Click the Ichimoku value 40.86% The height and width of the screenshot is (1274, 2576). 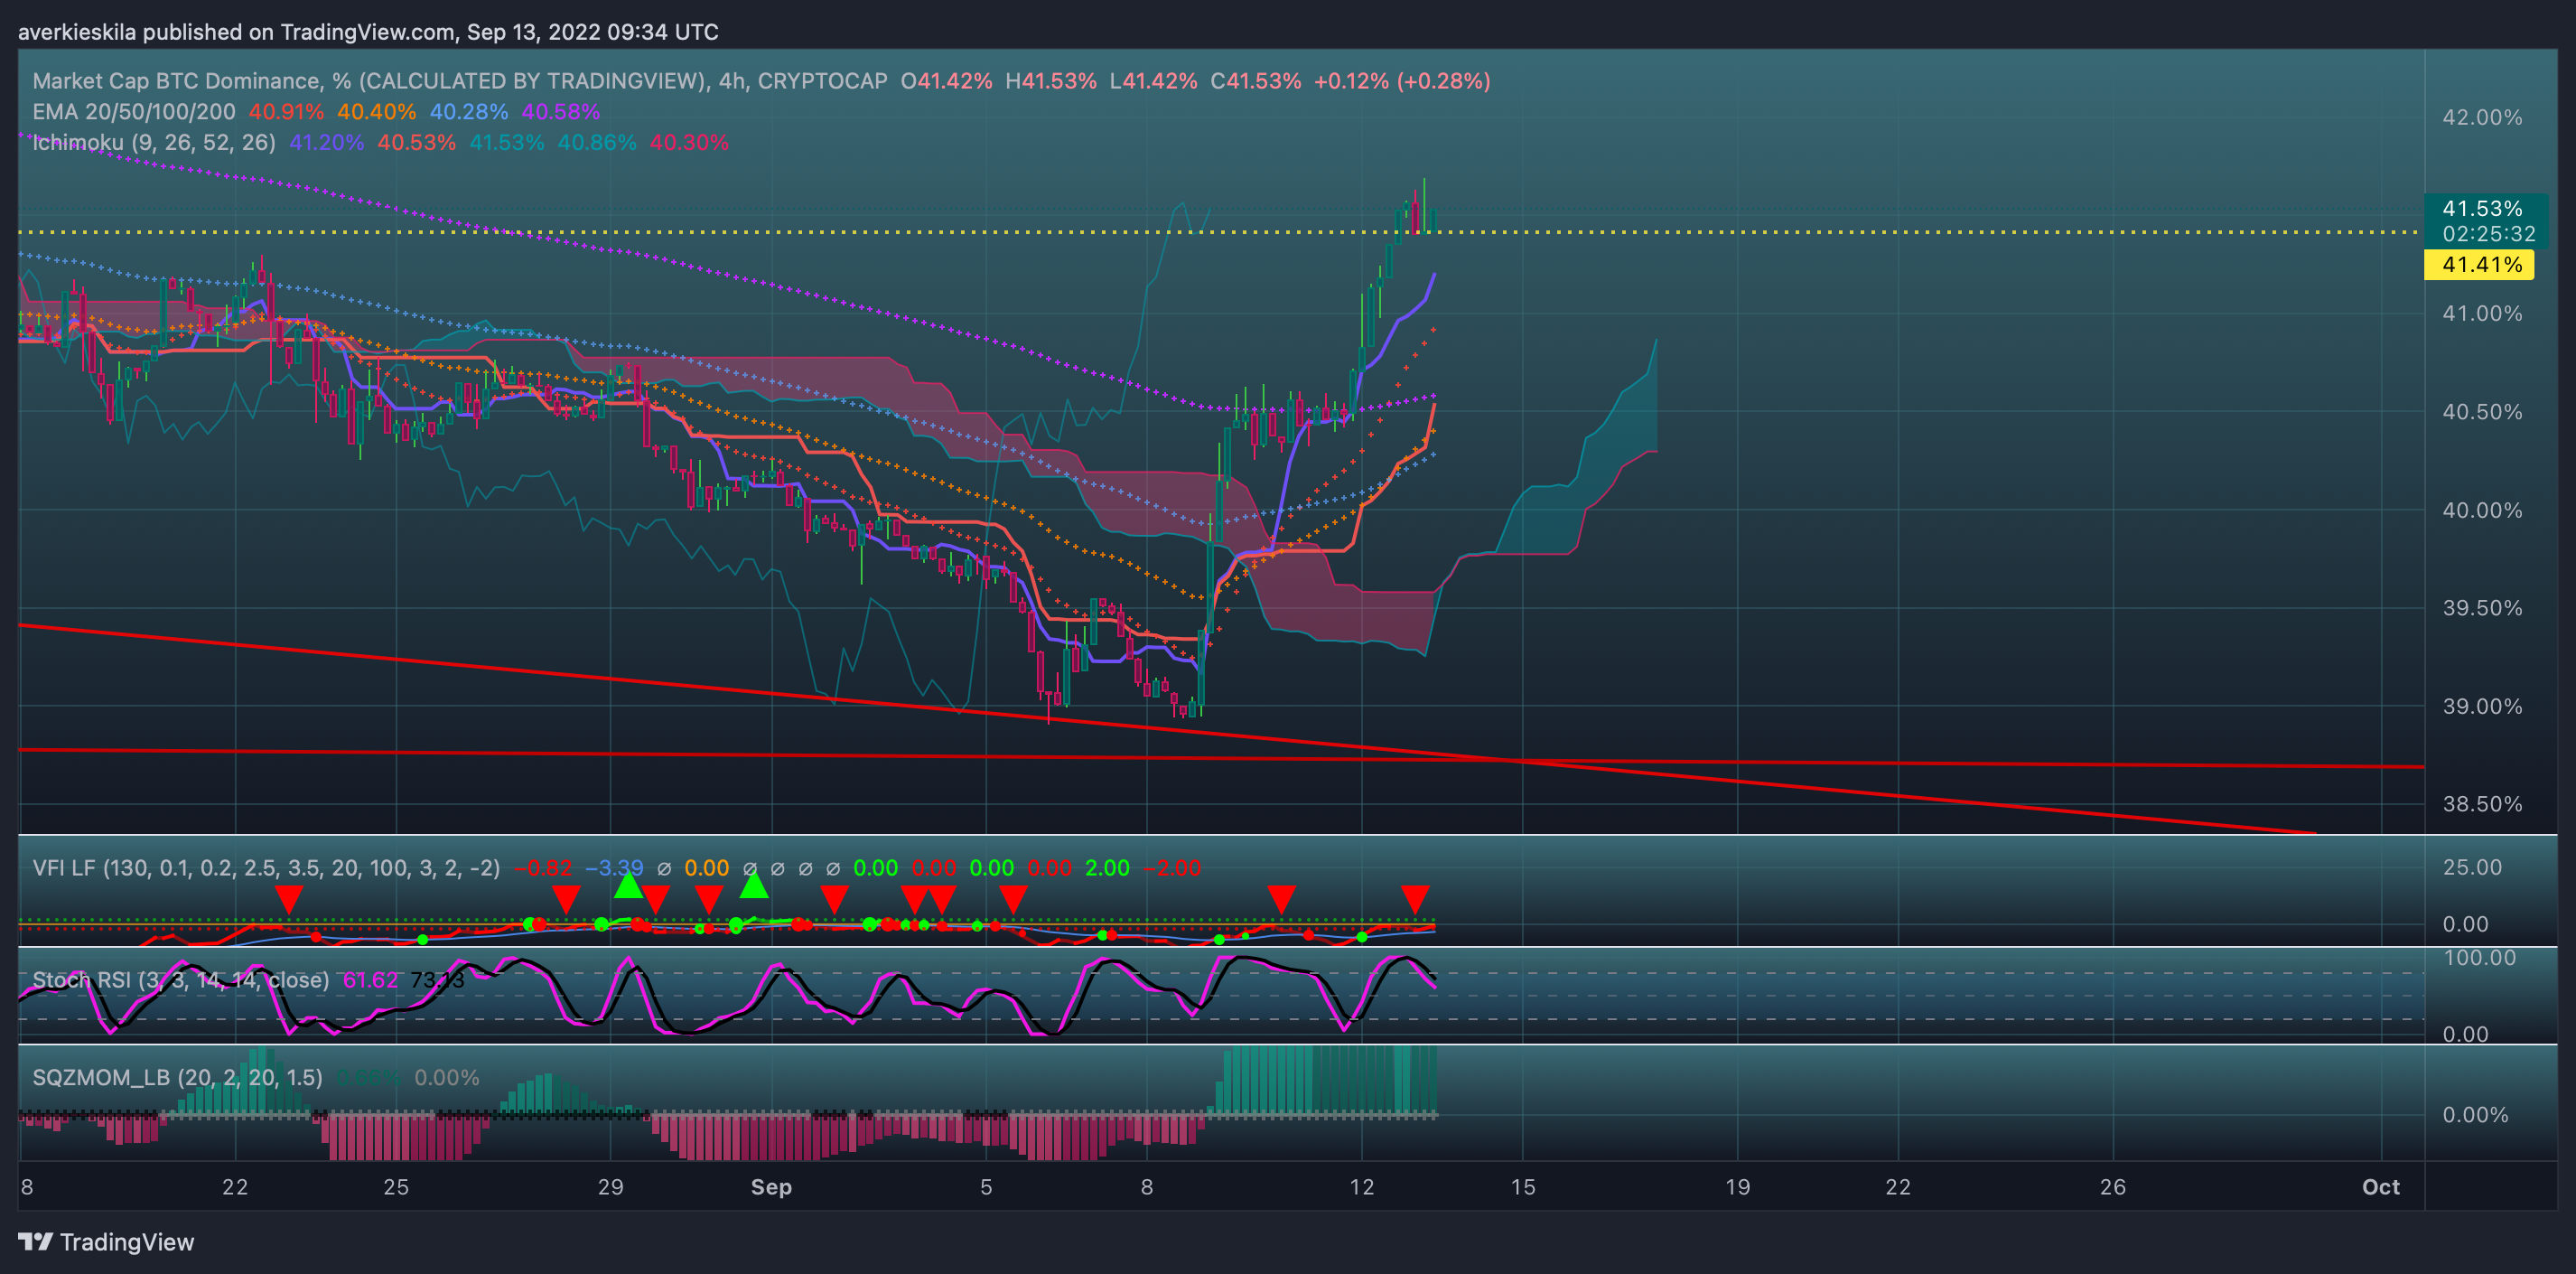pyautogui.click(x=597, y=142)
